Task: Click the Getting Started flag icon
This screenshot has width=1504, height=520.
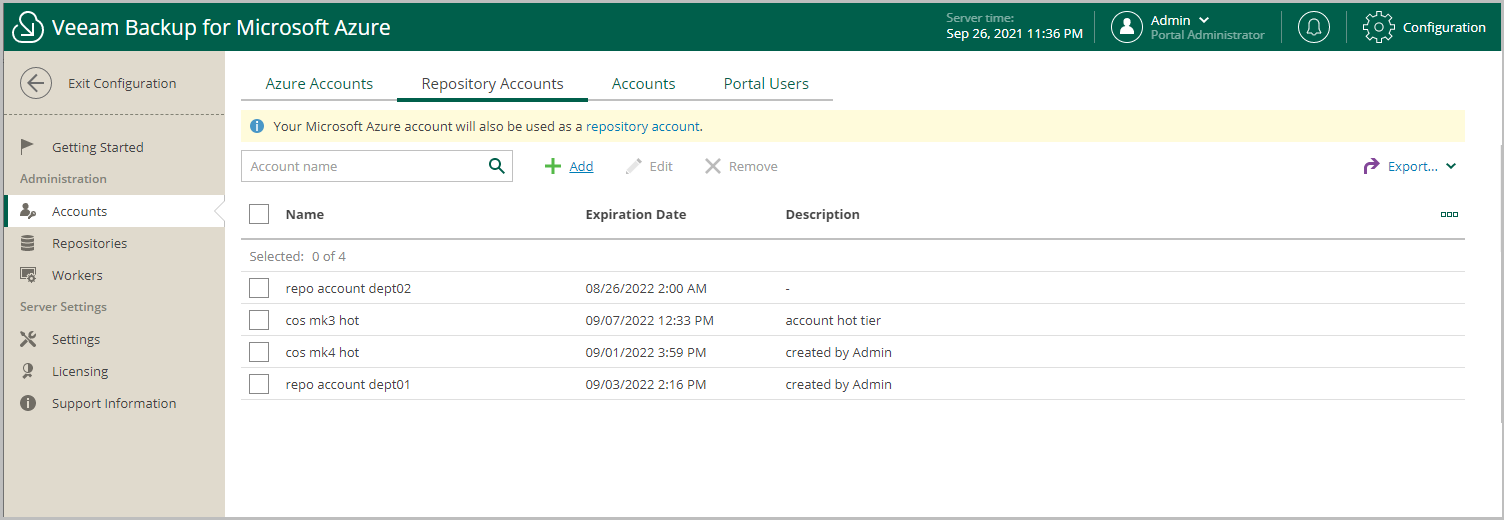Action: tap(28, 147)
